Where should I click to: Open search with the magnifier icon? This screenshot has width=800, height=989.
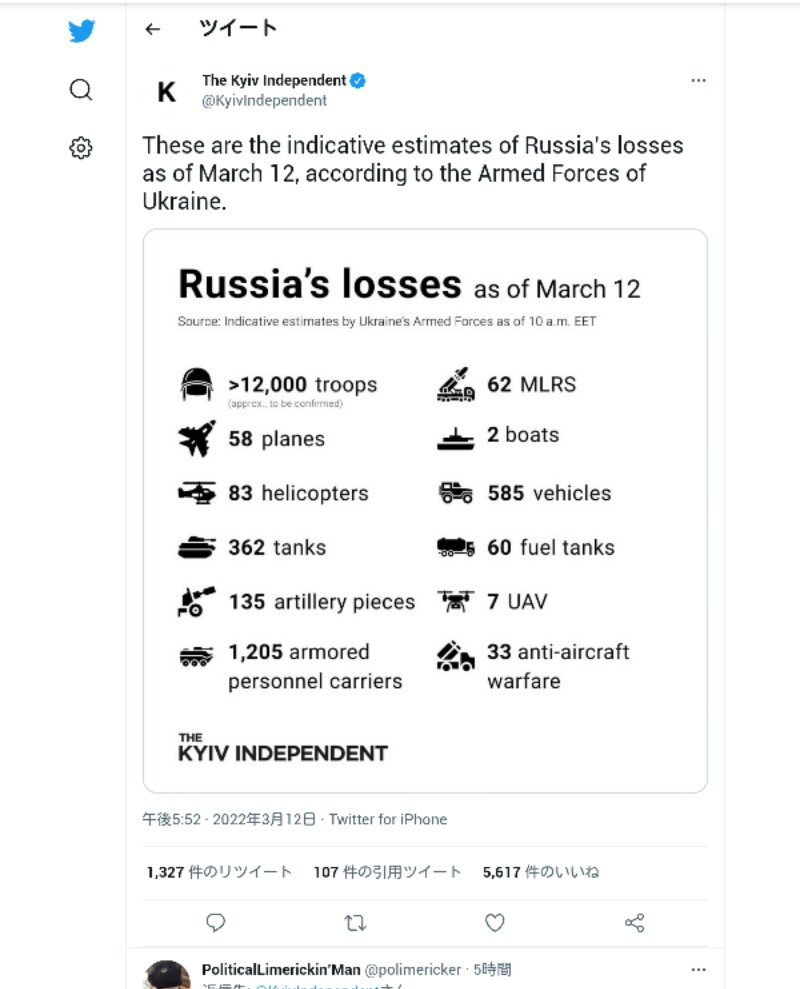(x=81, y=90)
